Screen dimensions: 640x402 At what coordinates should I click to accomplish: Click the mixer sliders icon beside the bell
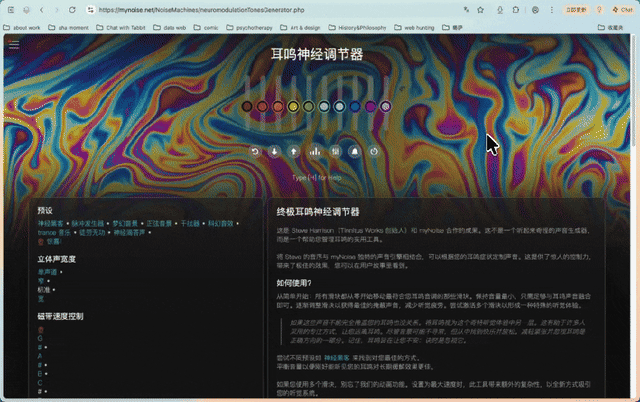click(336, 152)
